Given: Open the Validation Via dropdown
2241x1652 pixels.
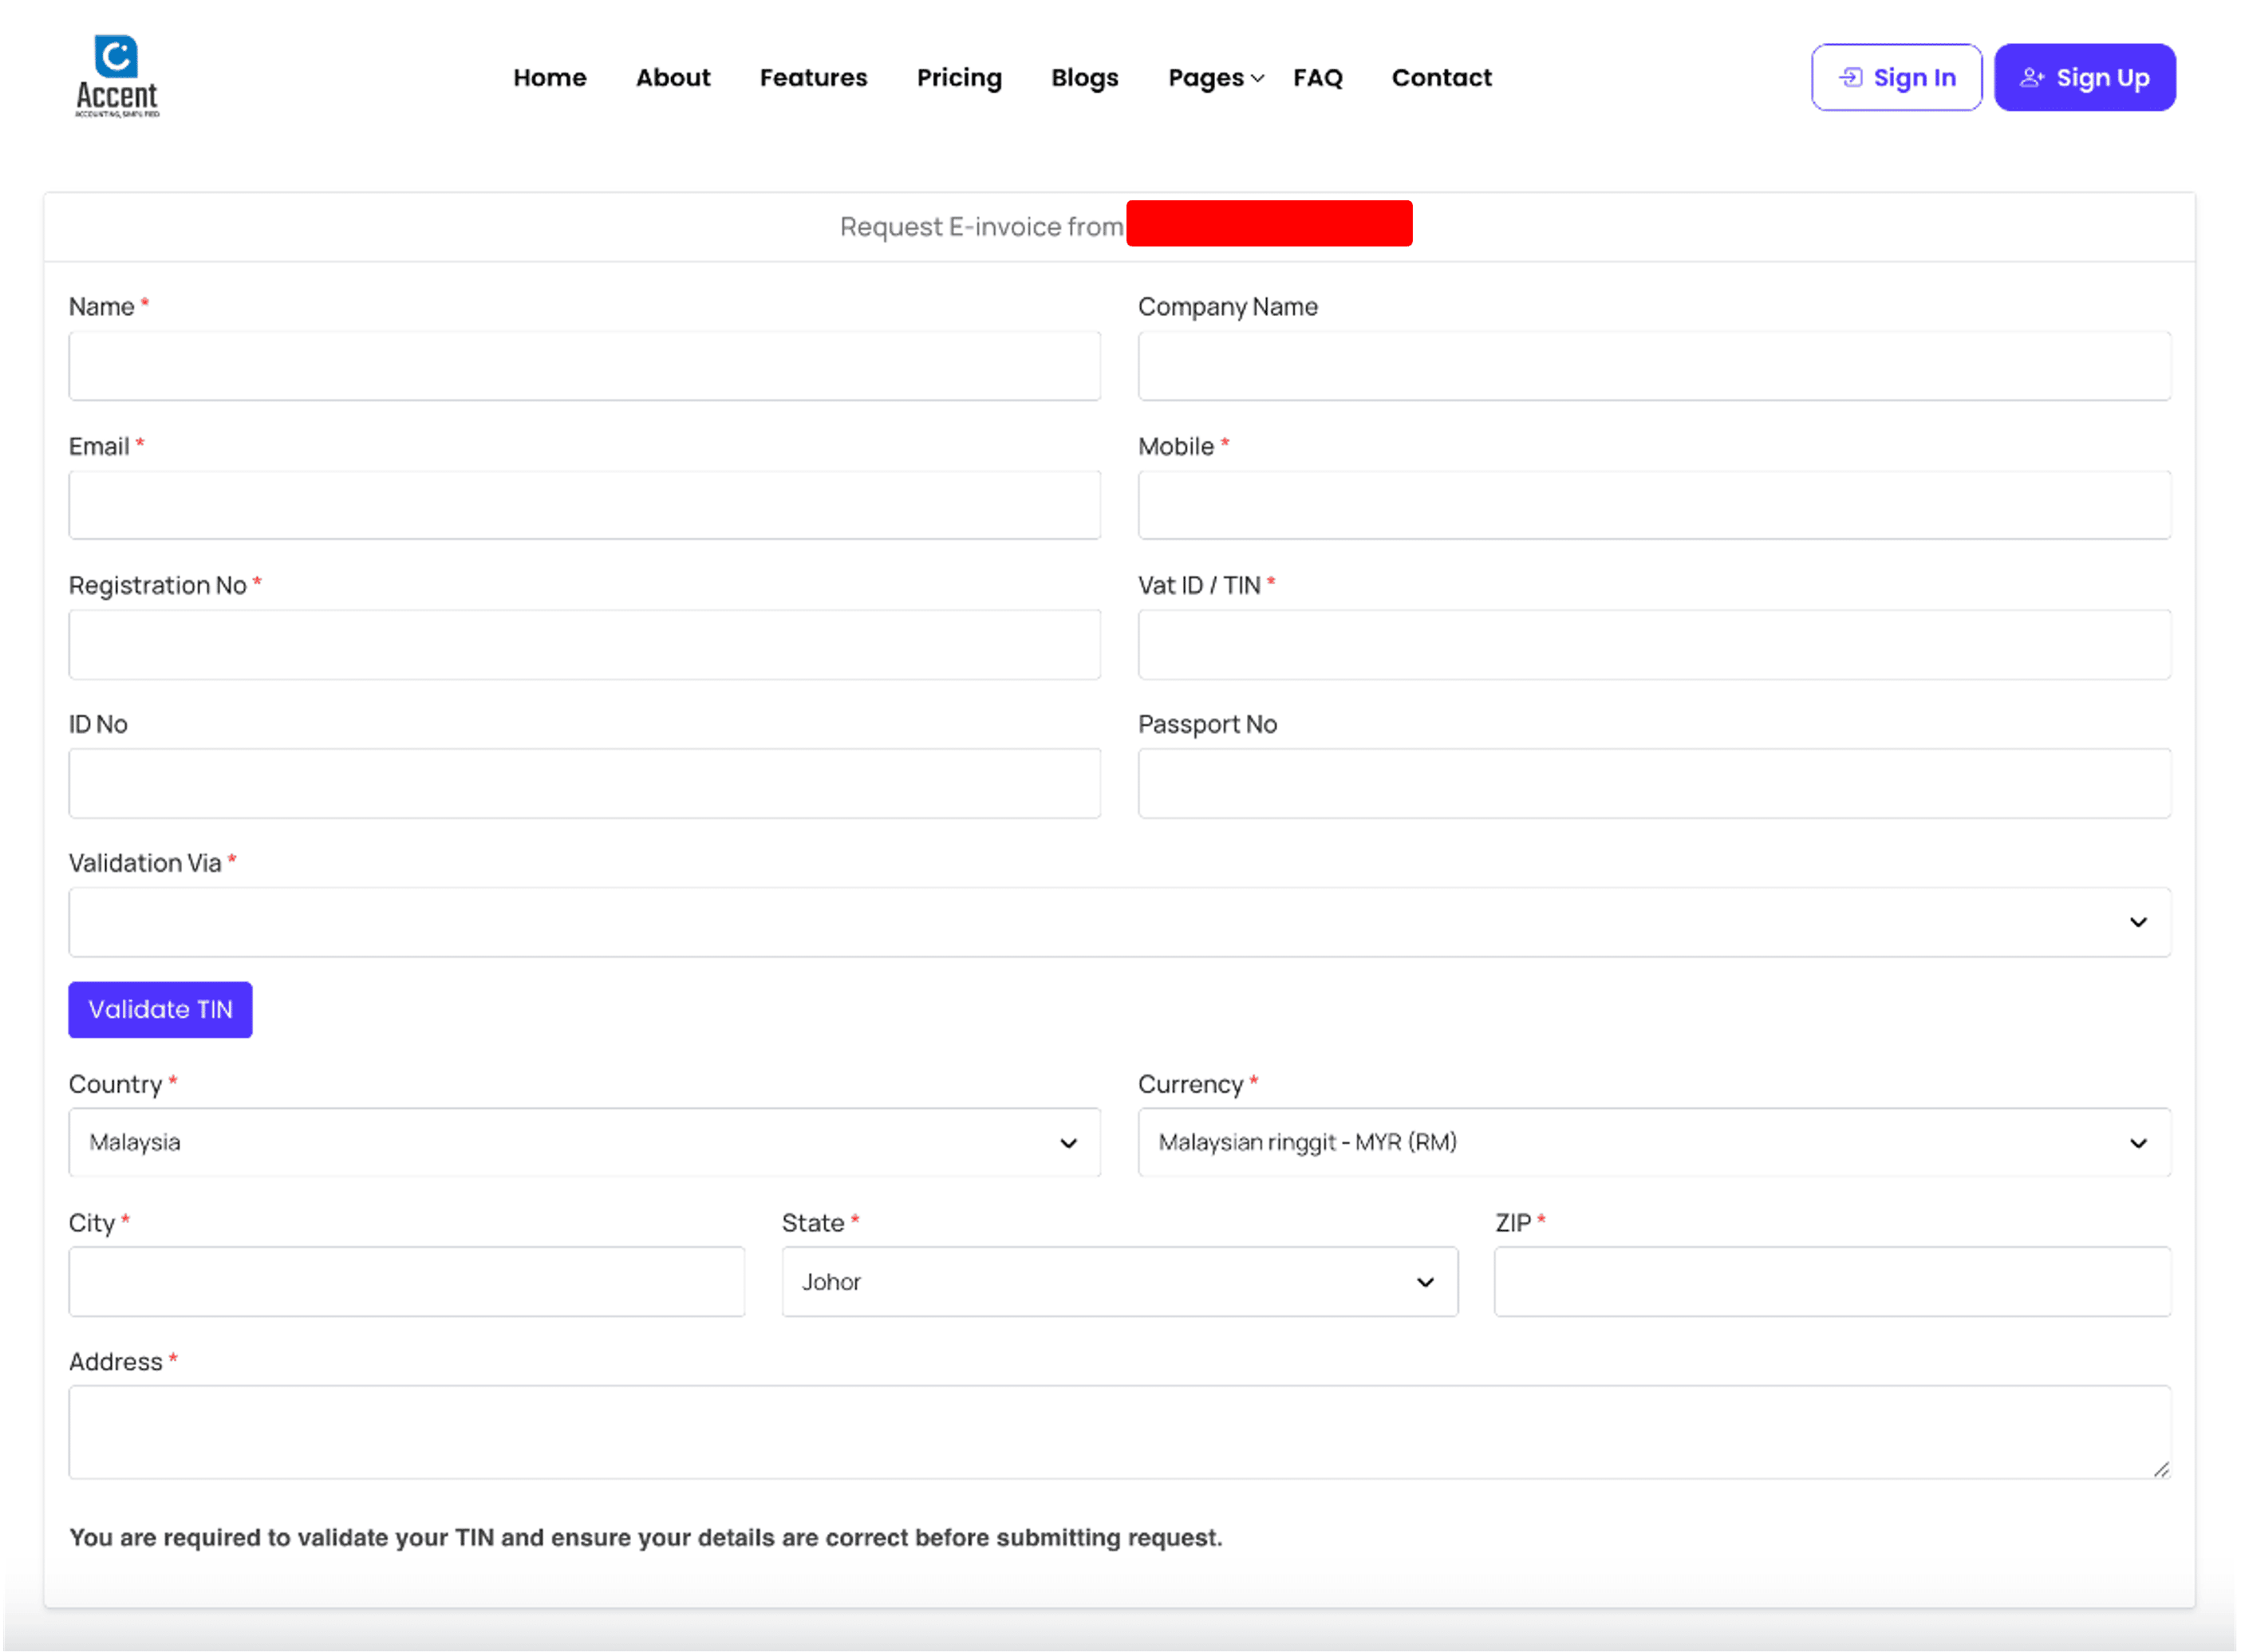Looking at the screenshot, I should [1119, 922].
